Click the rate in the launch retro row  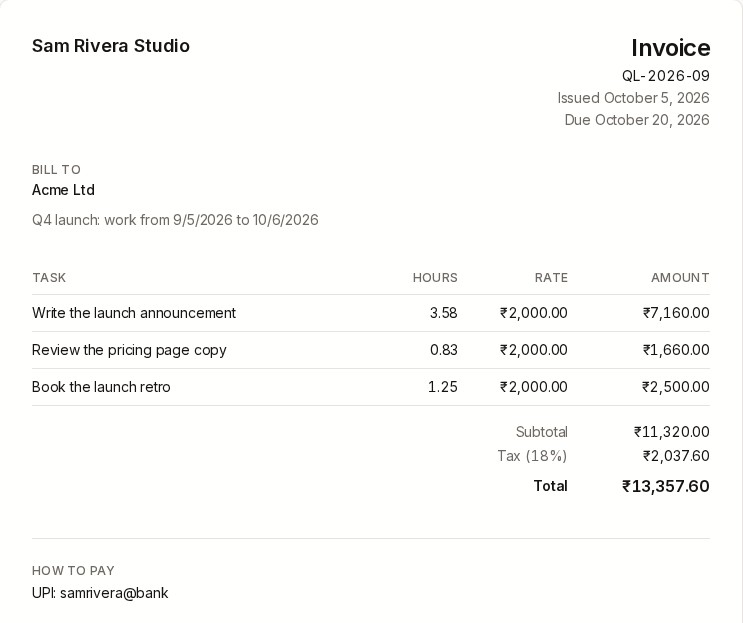click(x=534, y=387)
